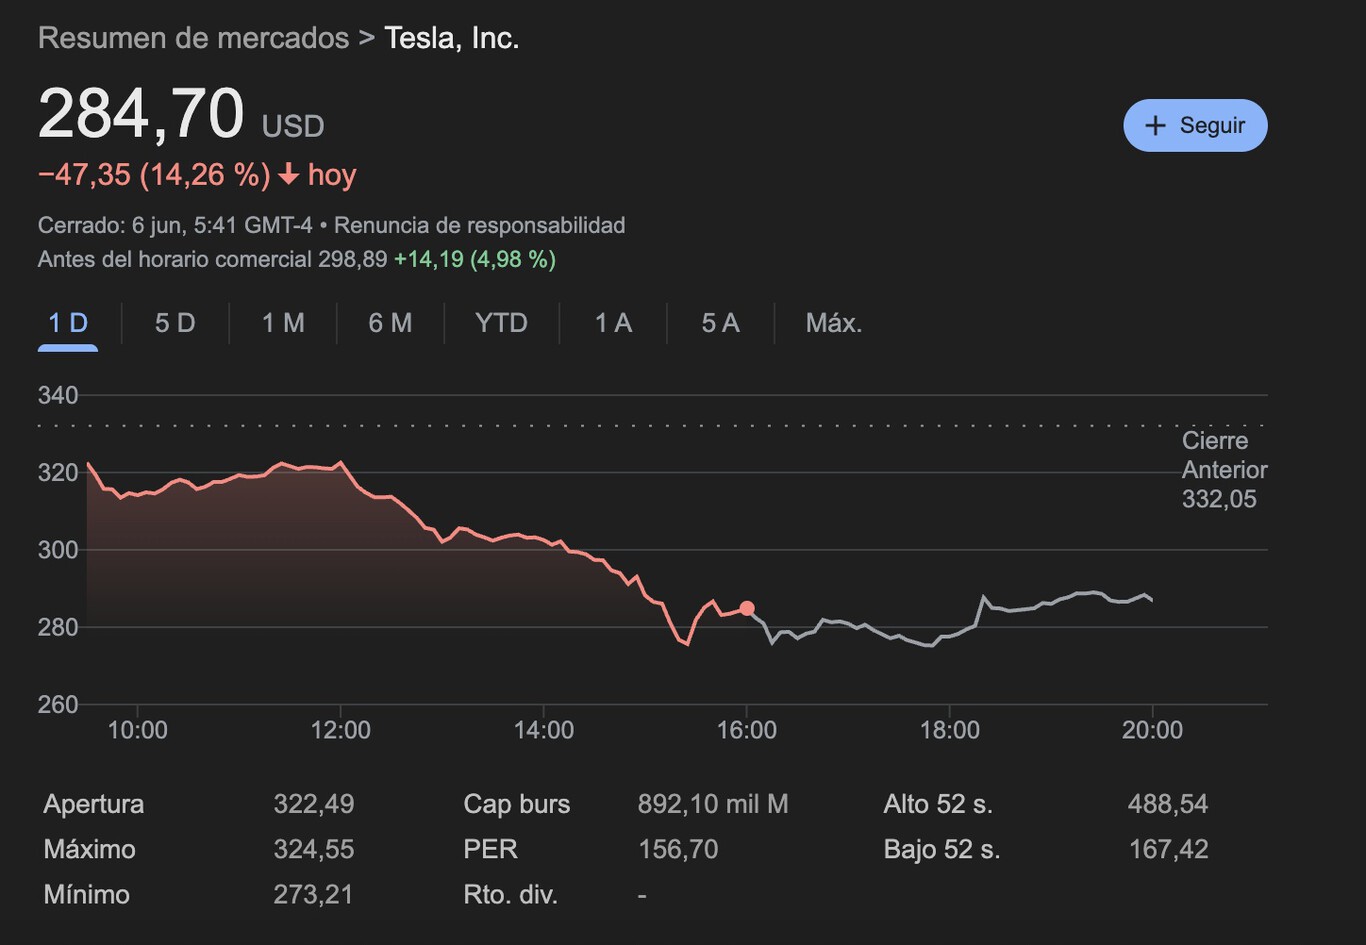The width and height of the screenshot is (1366, 945).
Task: Click the 340 price axis label
Action: click(x=58, y=395)
